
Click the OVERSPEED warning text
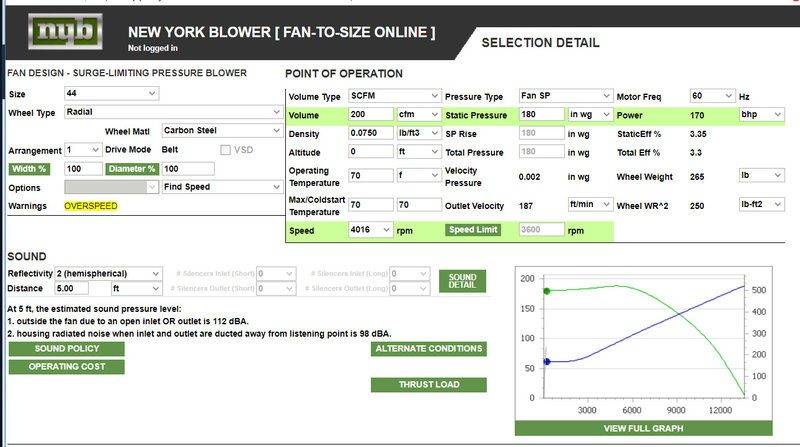click(x=91, y=206)
